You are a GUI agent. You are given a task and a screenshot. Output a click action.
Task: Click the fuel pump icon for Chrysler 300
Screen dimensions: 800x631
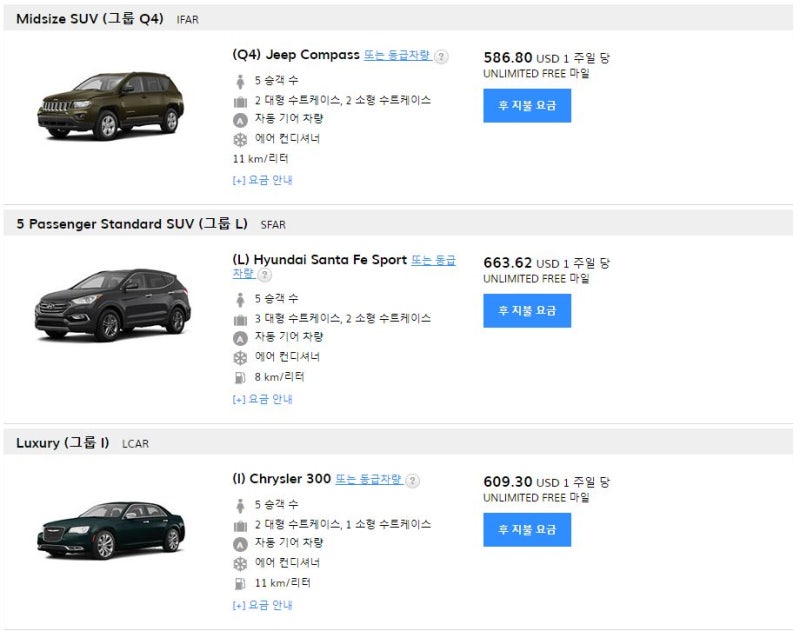tap(240, 583)
